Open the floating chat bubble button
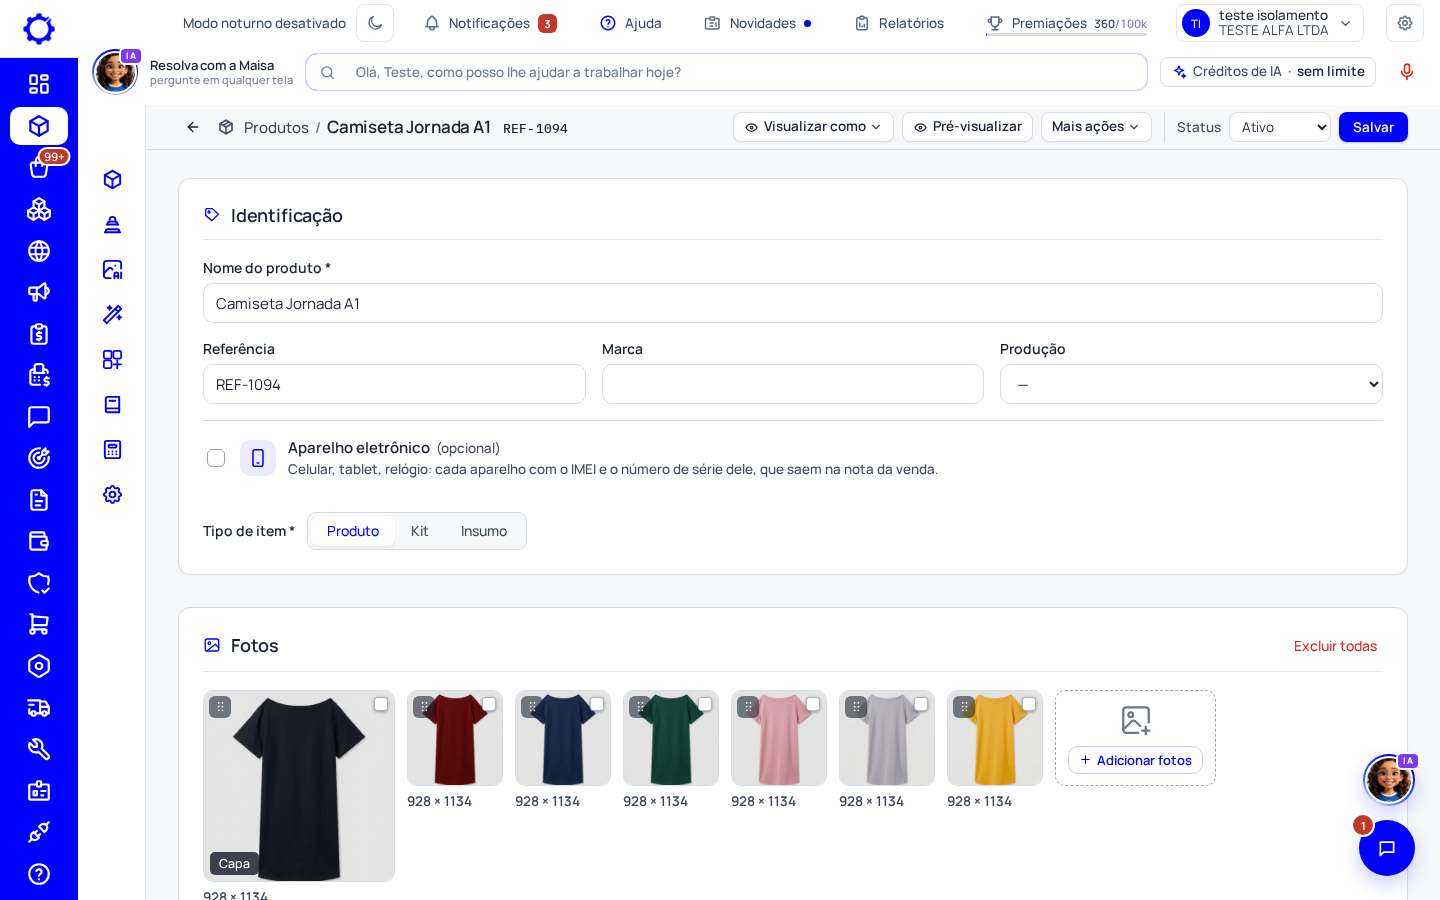1440x900 pixels. point(1387,848)
